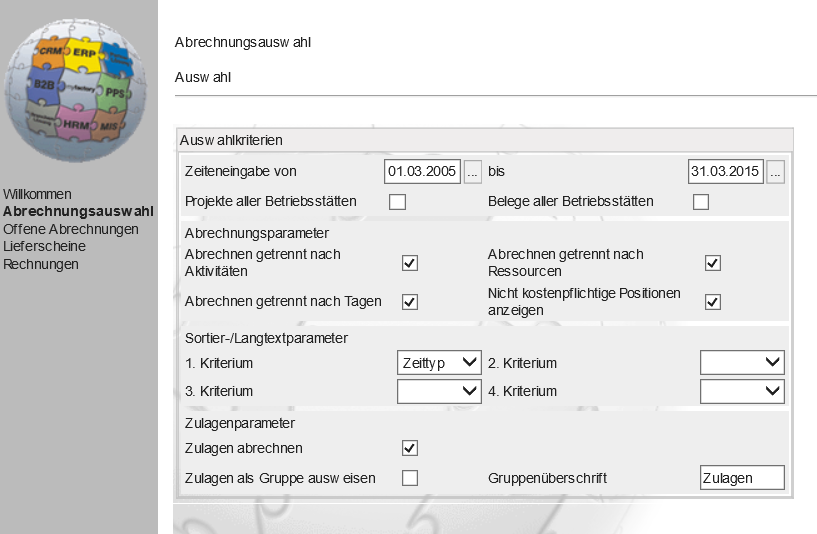Open the Rechnungen link

point(41,264)
